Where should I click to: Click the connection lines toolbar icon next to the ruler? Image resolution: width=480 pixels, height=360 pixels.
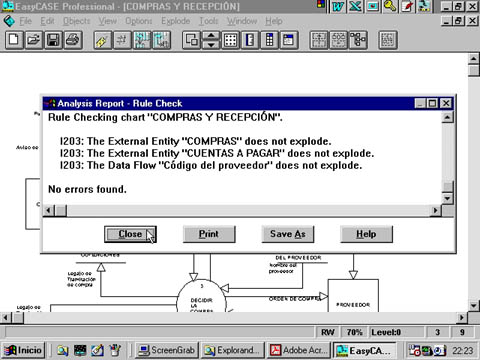(122, 40)
